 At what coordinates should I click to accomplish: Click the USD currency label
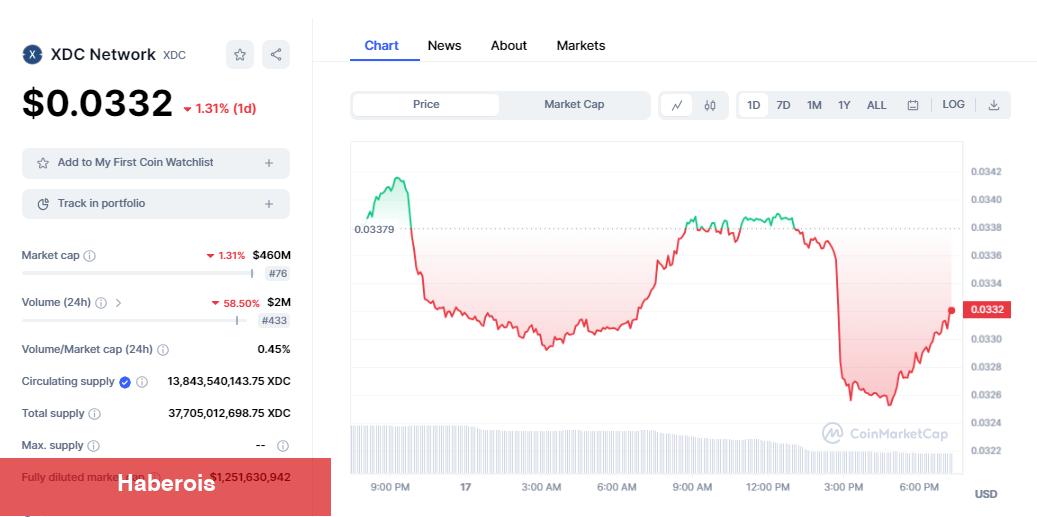985,494
